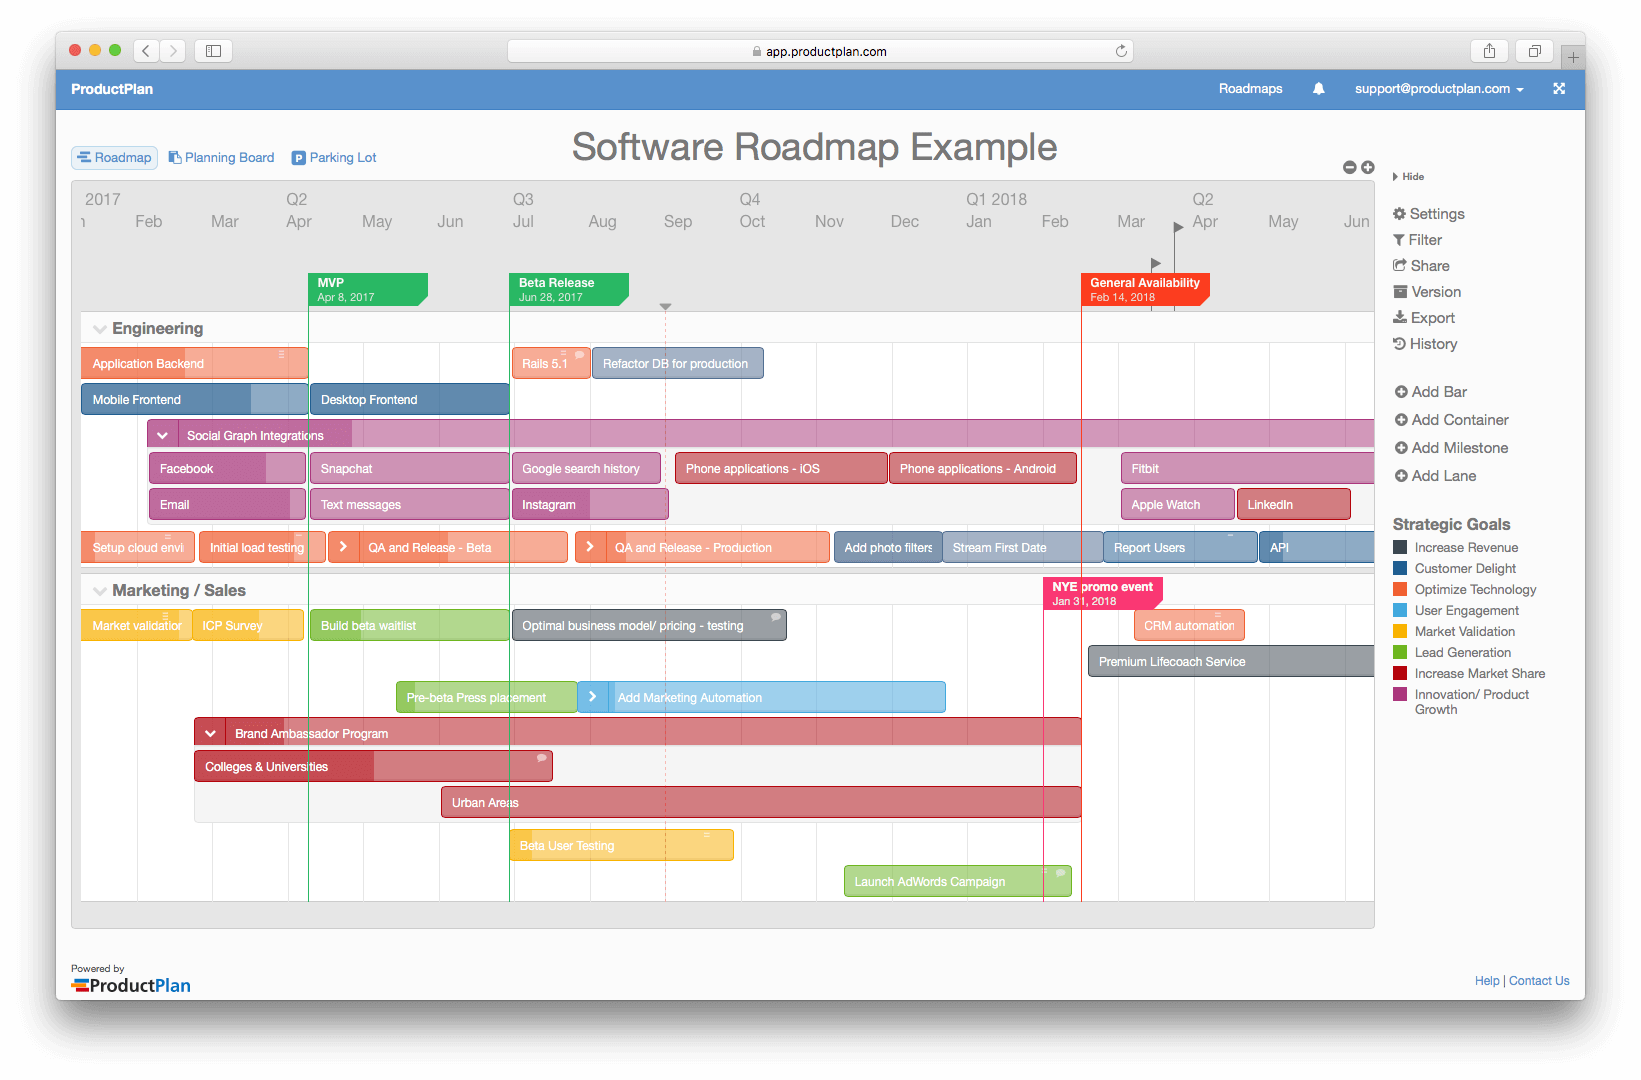Click the Help link

click(x=1487, y=980)
